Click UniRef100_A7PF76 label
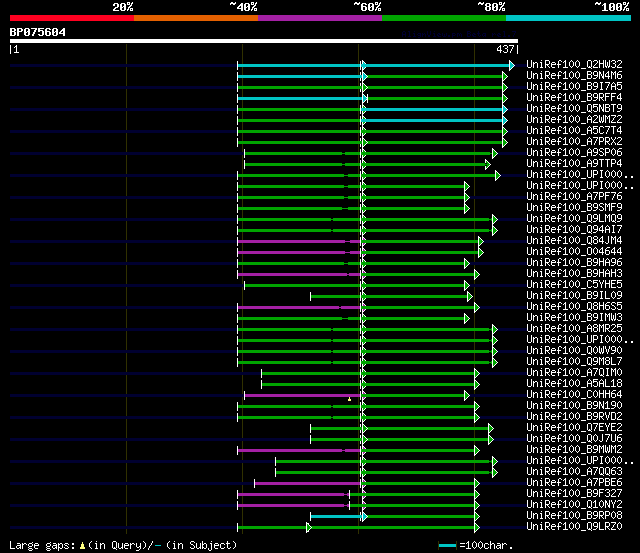 (574, 197)
